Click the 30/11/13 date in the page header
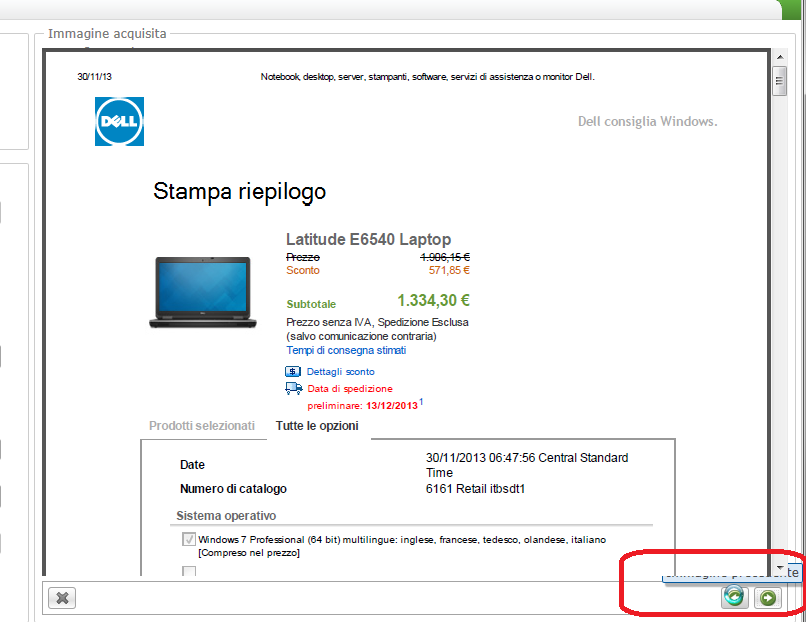The width and height of the screenshot is (806, 622). (x=95, y=77)
